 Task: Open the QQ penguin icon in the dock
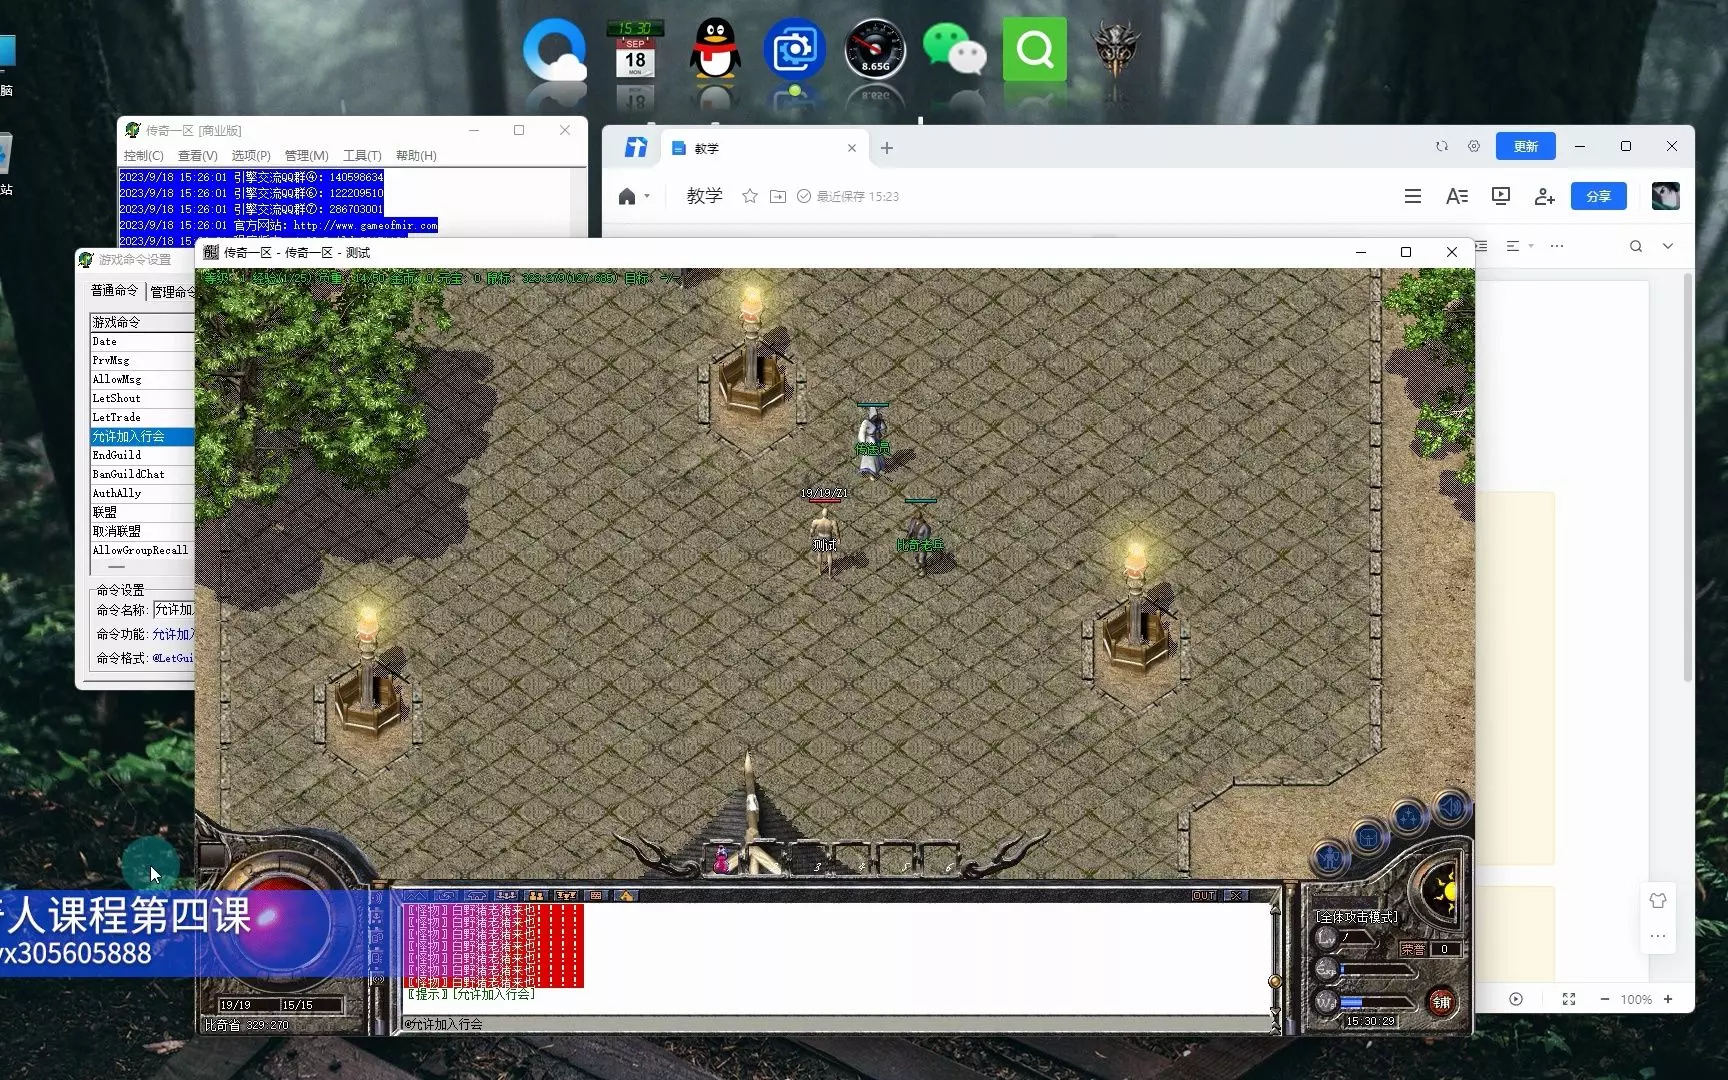[715, 49]
